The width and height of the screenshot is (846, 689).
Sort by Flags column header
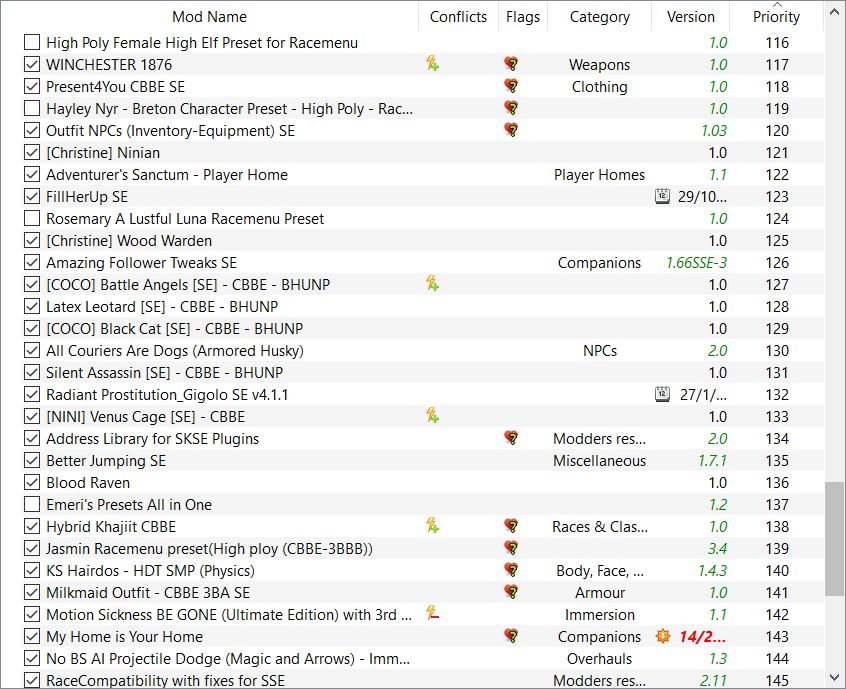coord(523,17)
